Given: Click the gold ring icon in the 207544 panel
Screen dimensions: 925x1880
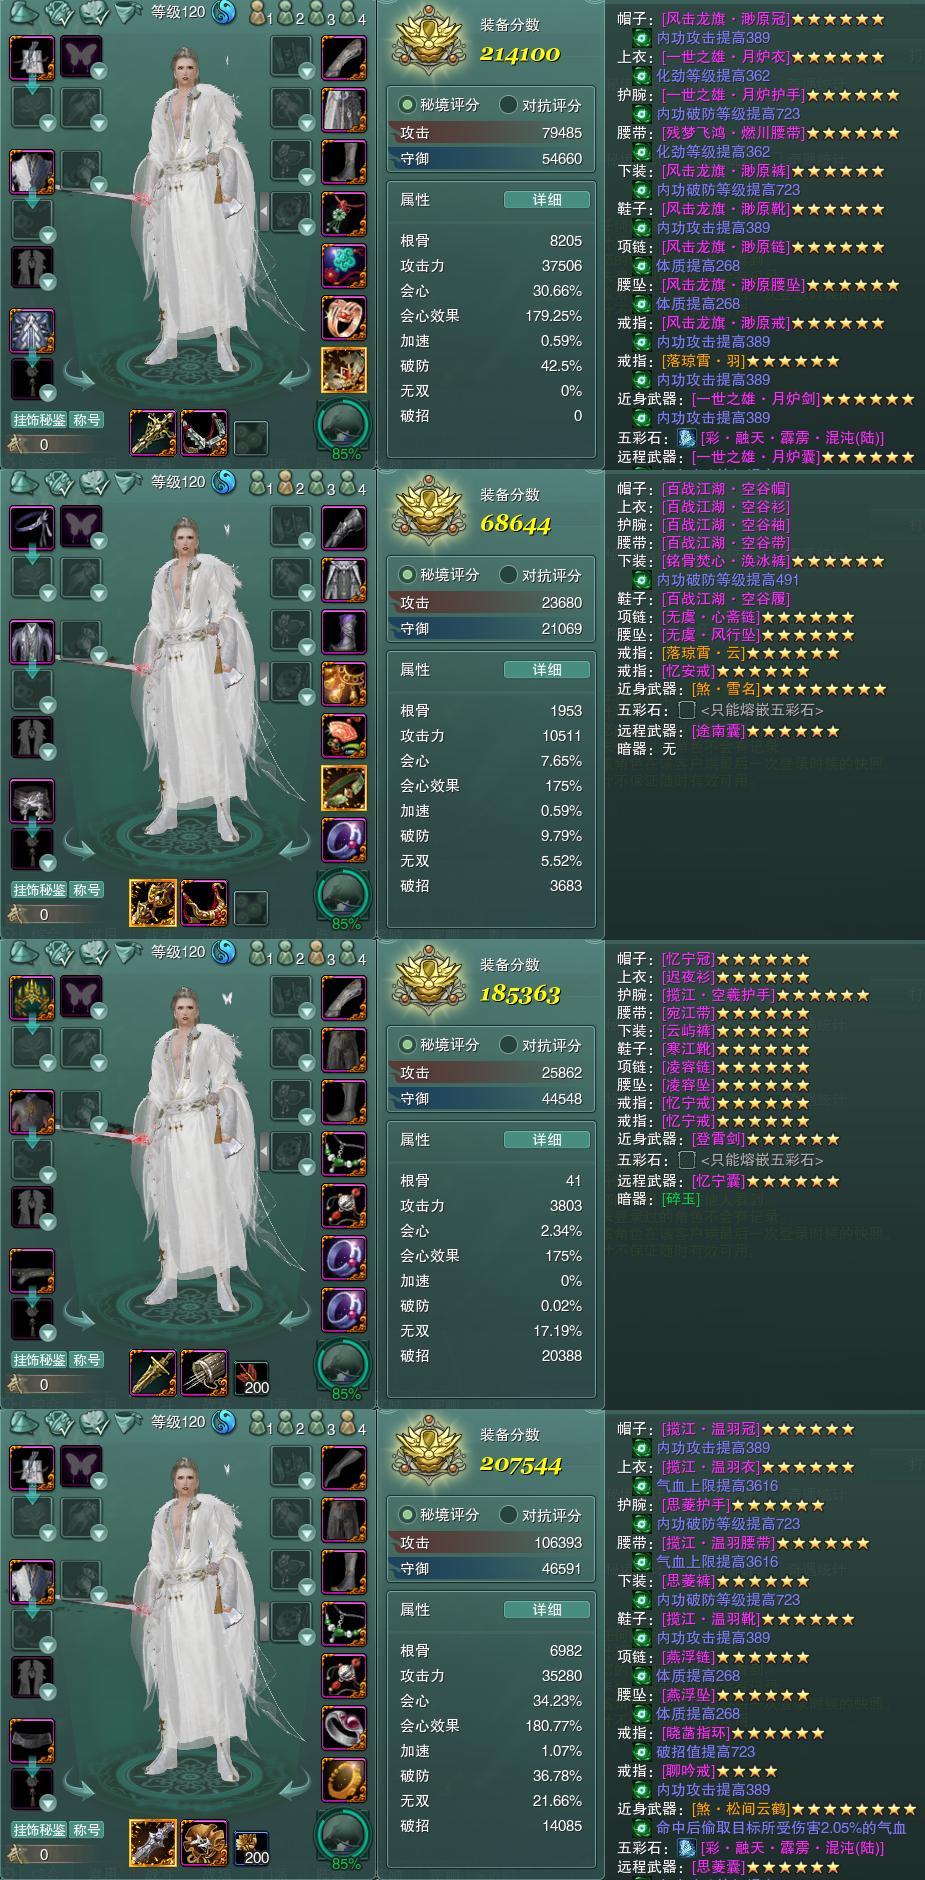Looking at the screenshot, I should (343, 1779).
